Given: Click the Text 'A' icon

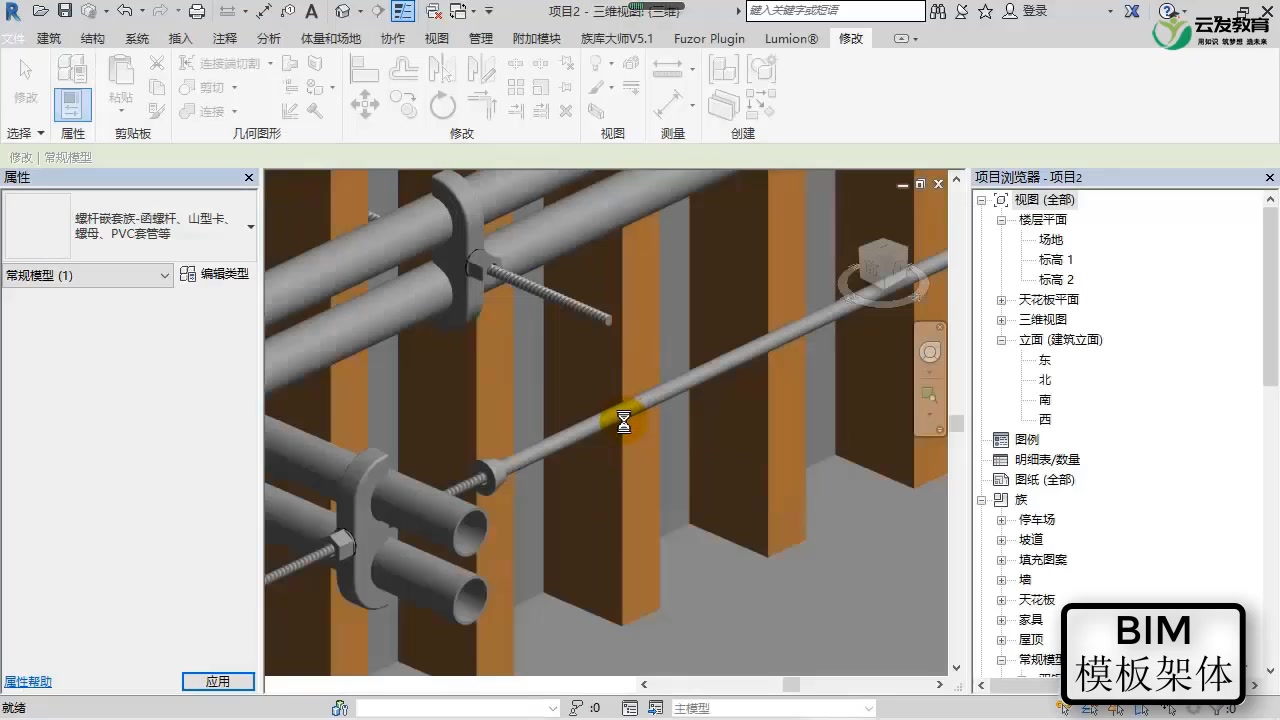Looking at the screenshot, I should click(311, 11).
